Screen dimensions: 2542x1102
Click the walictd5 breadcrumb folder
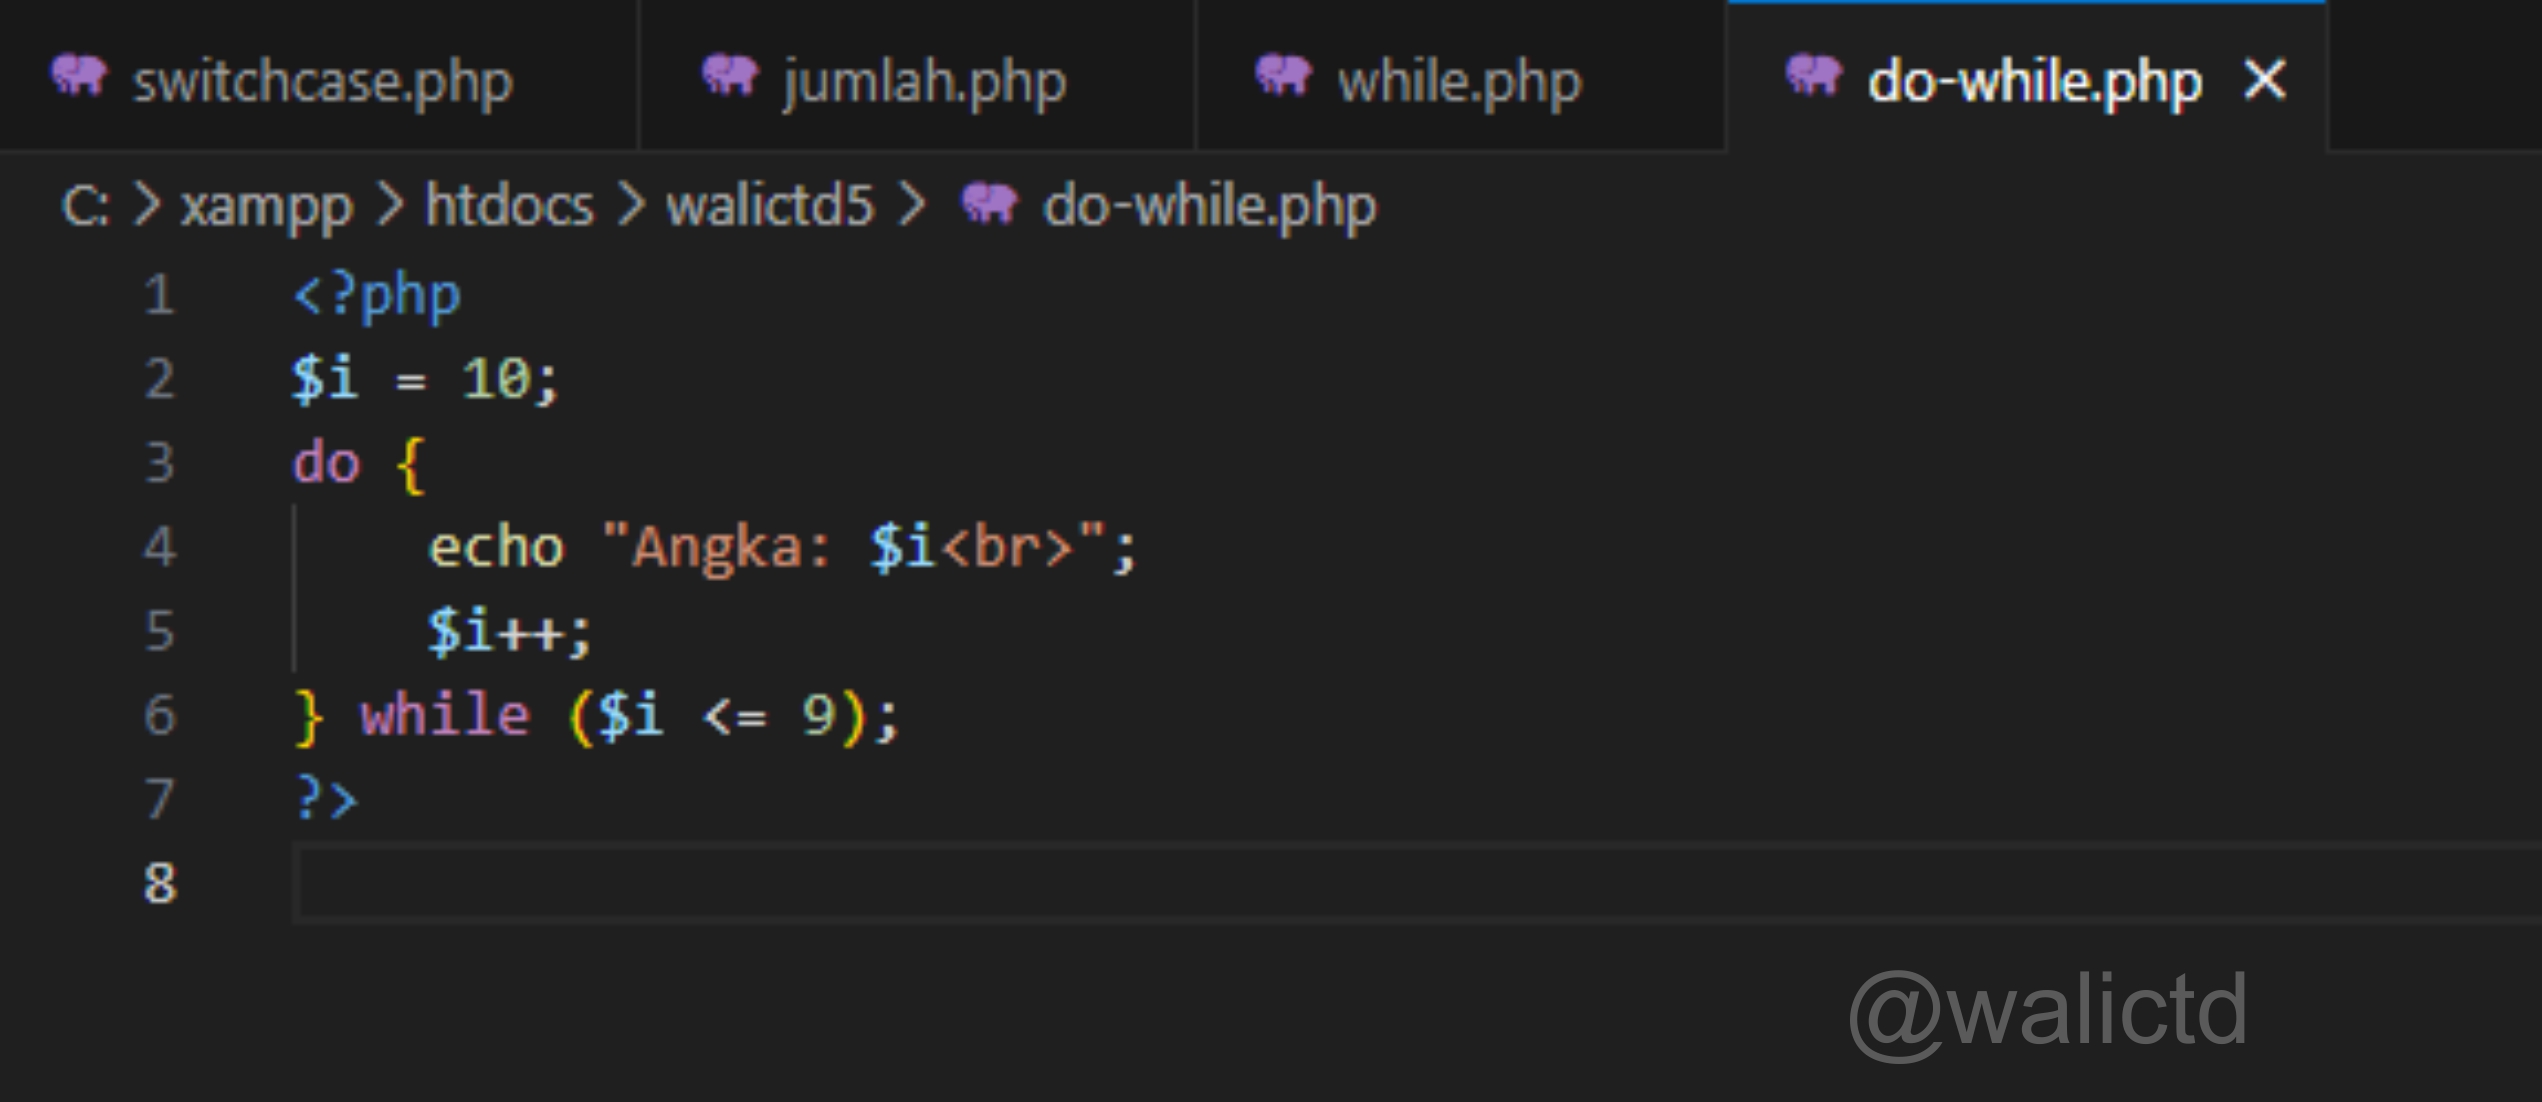pyautogui.click(x=770, y=207)
